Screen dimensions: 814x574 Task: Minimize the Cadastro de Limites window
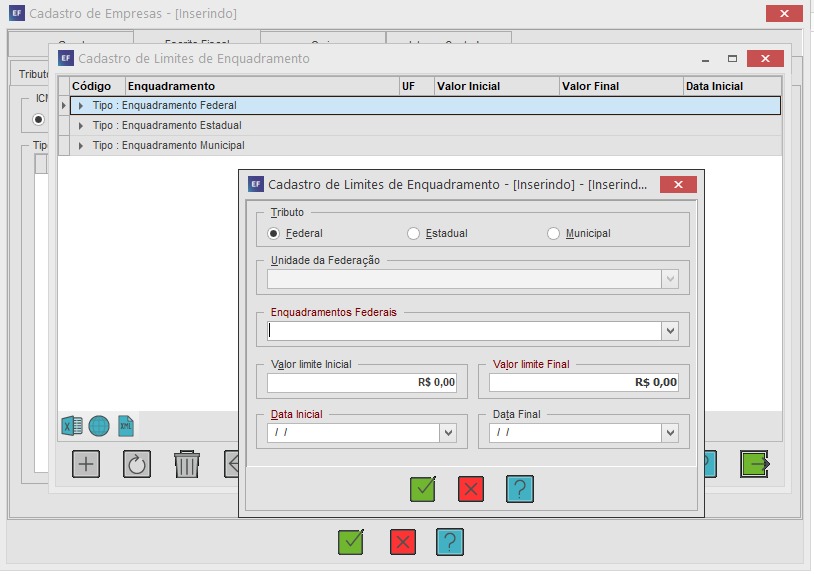[705, 60]
